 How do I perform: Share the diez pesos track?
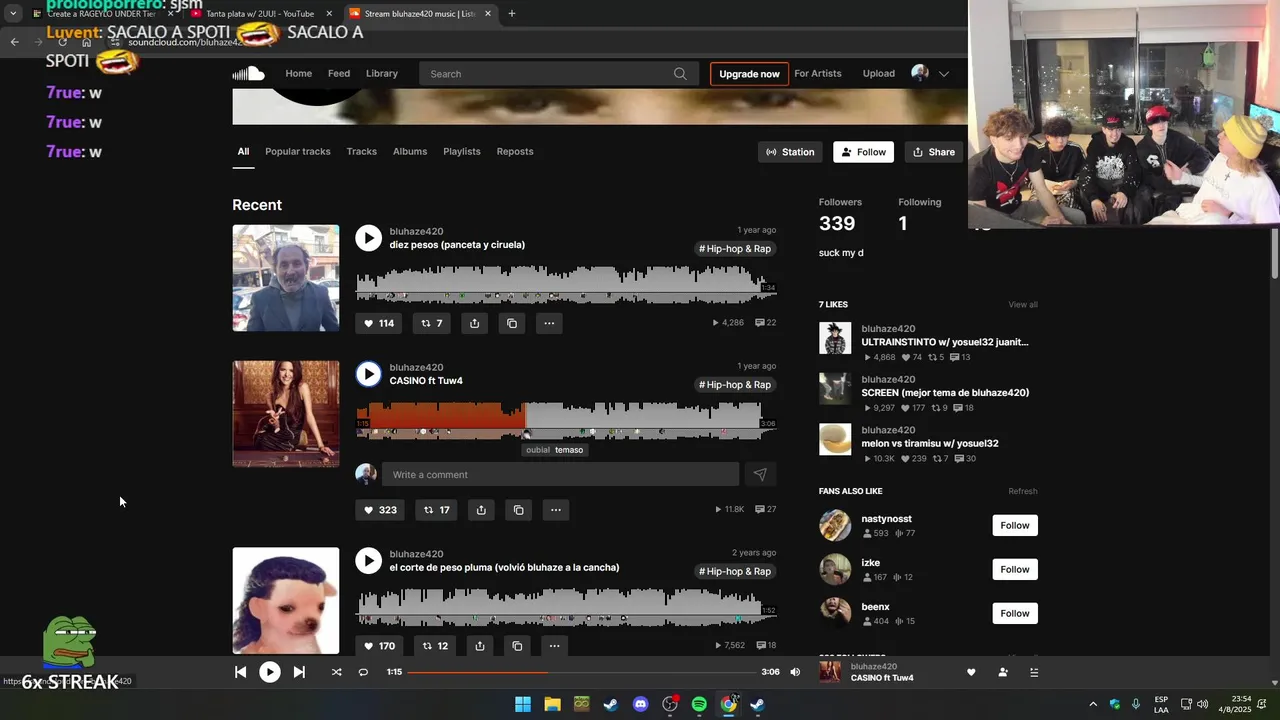pos(475,323)
